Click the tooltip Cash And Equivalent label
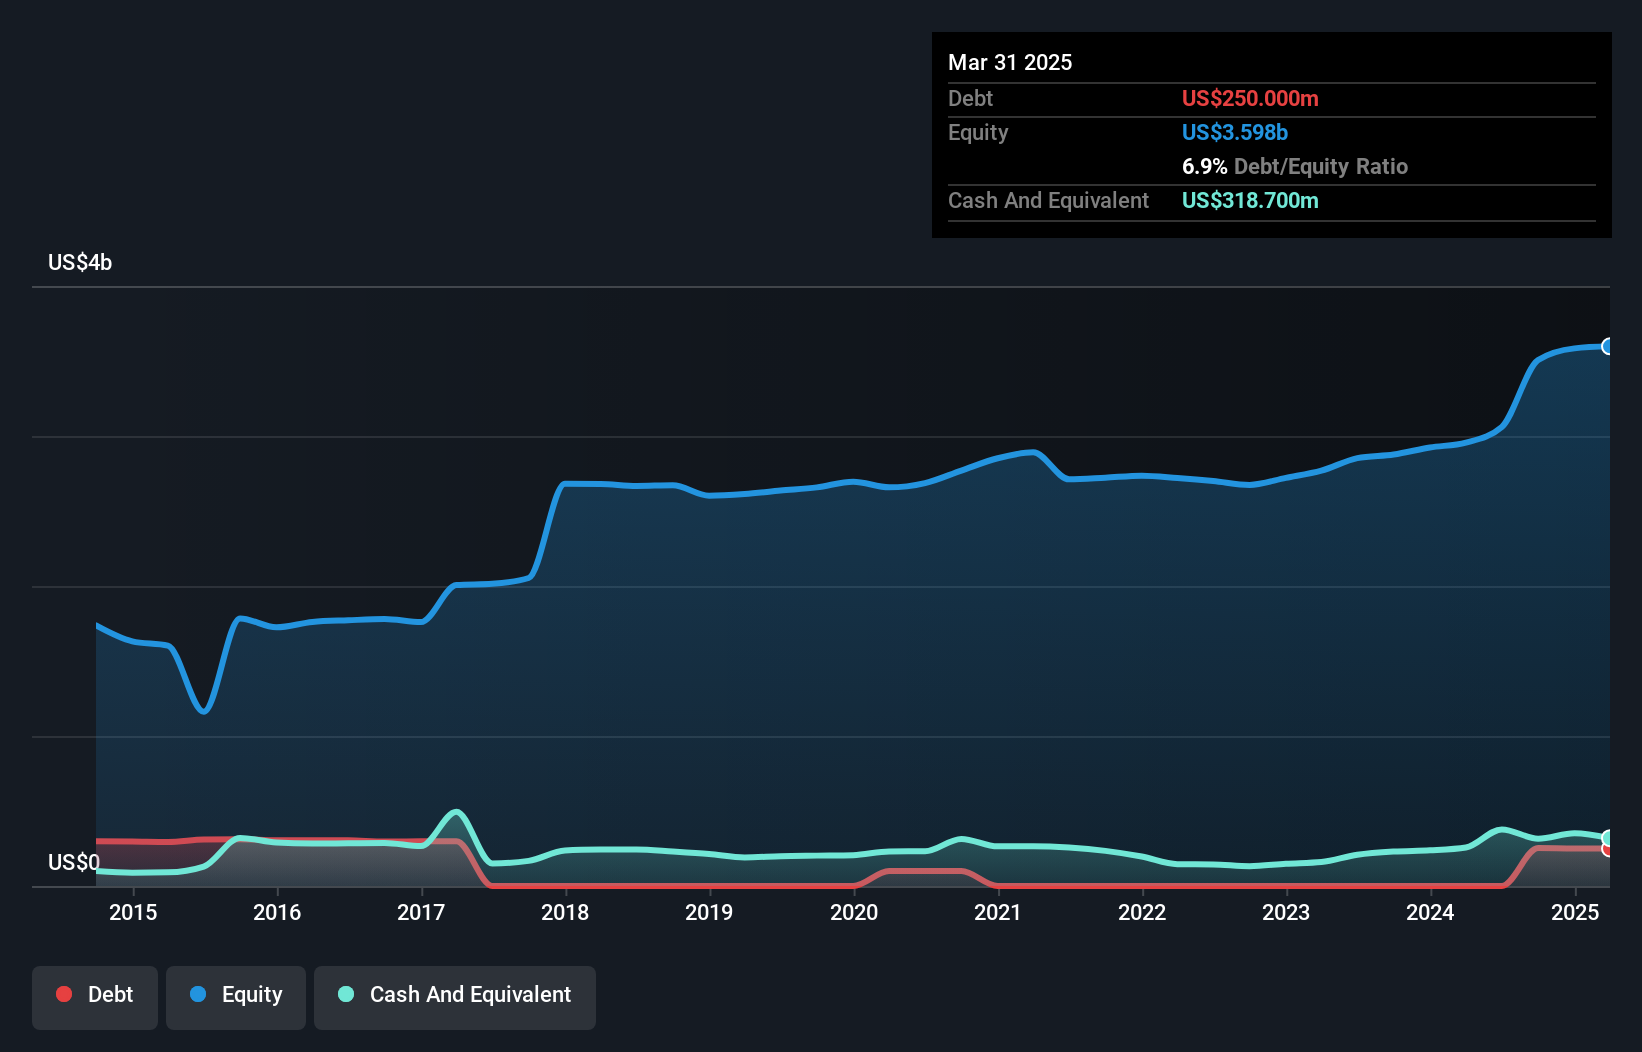The image size is (1642, 1052). pos(1048,200)
